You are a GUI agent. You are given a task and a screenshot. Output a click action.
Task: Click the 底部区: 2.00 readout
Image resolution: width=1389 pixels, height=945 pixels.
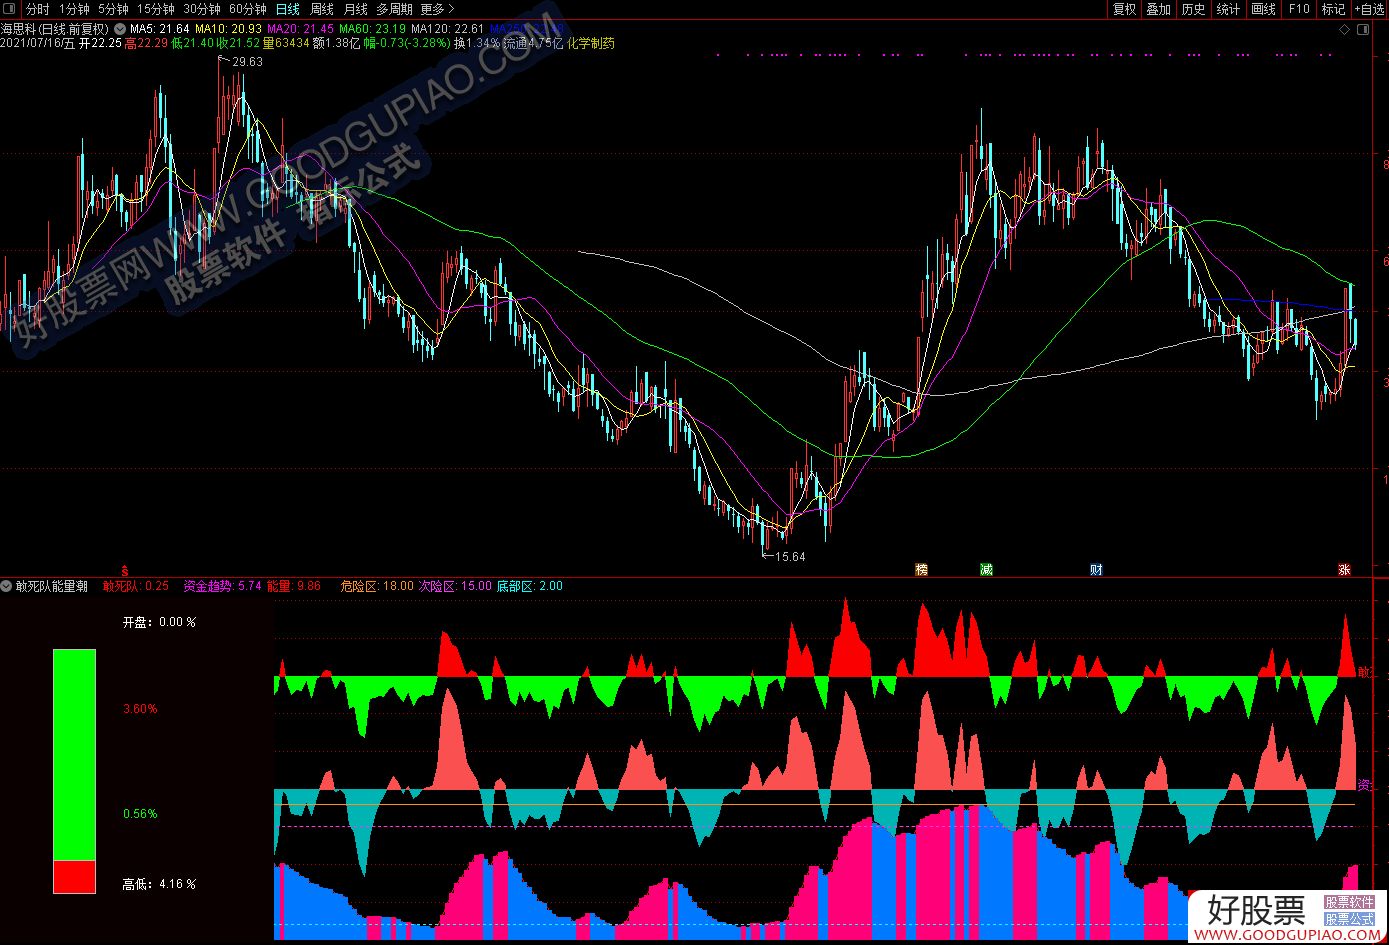point(530,586)
